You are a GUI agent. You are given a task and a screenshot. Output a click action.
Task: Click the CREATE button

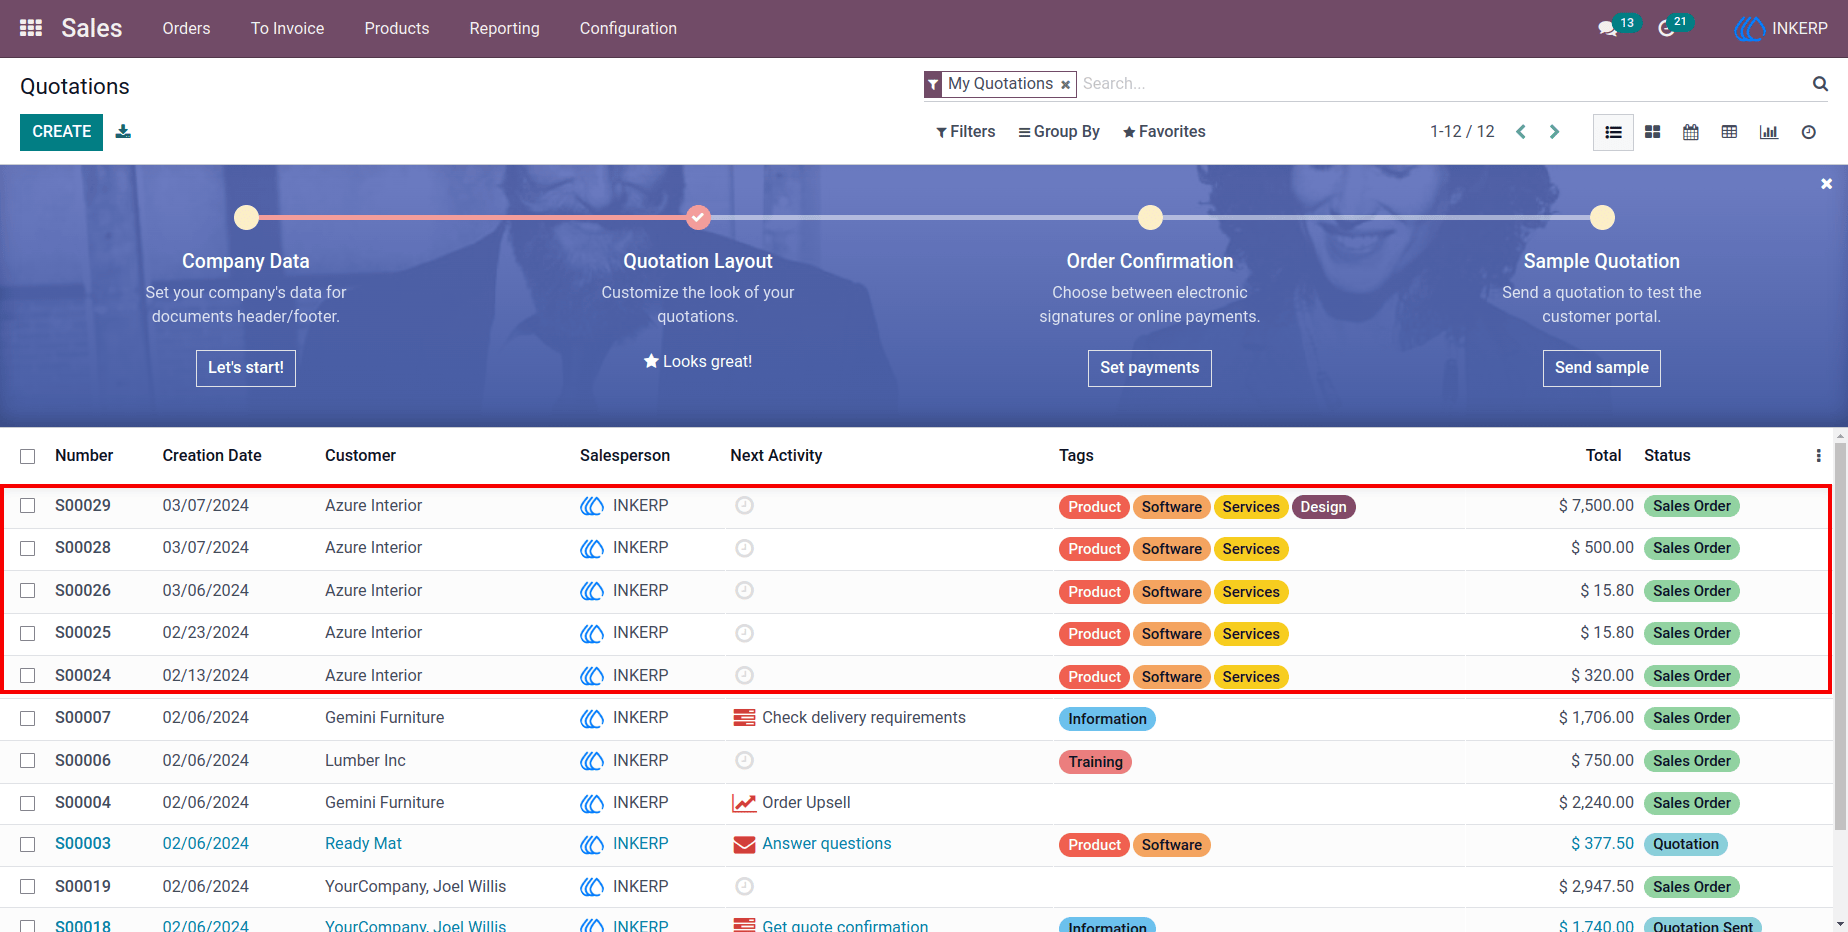click(x=61, y=132)
